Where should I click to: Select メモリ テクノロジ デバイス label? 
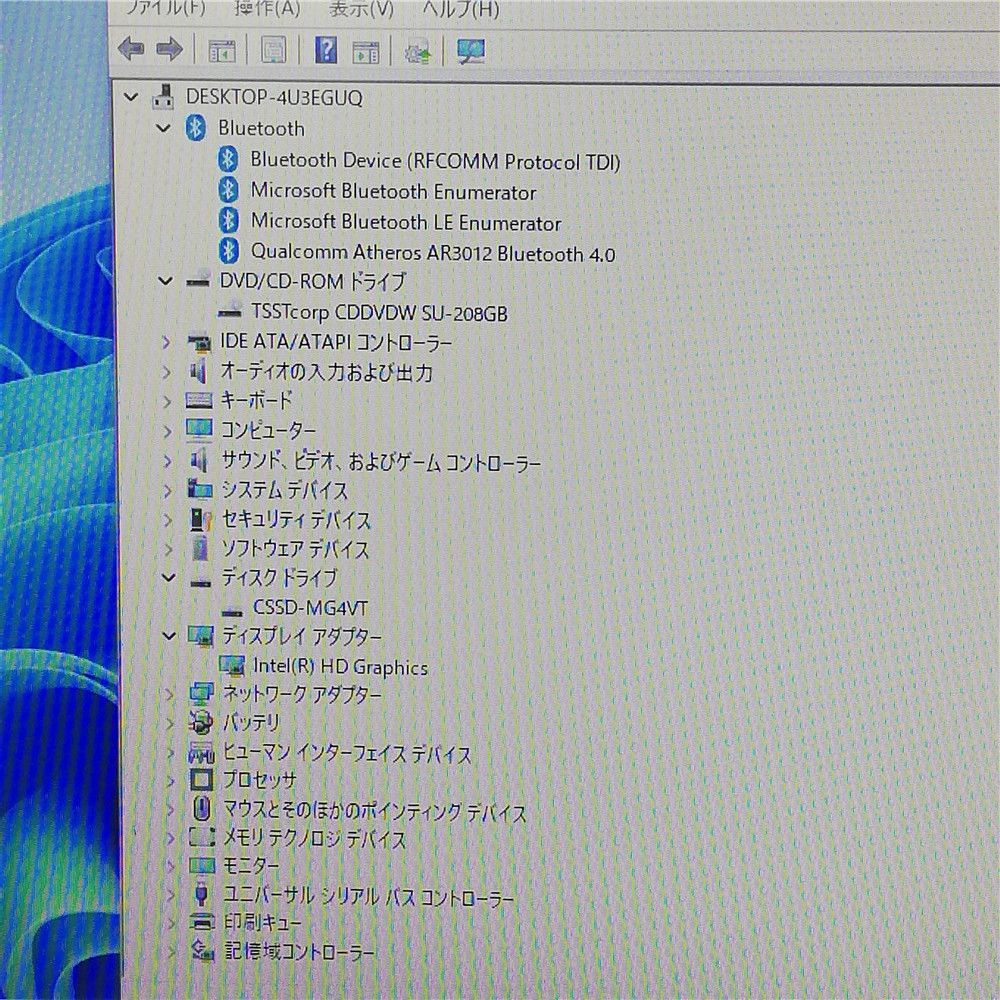click(x=314, y=839)
